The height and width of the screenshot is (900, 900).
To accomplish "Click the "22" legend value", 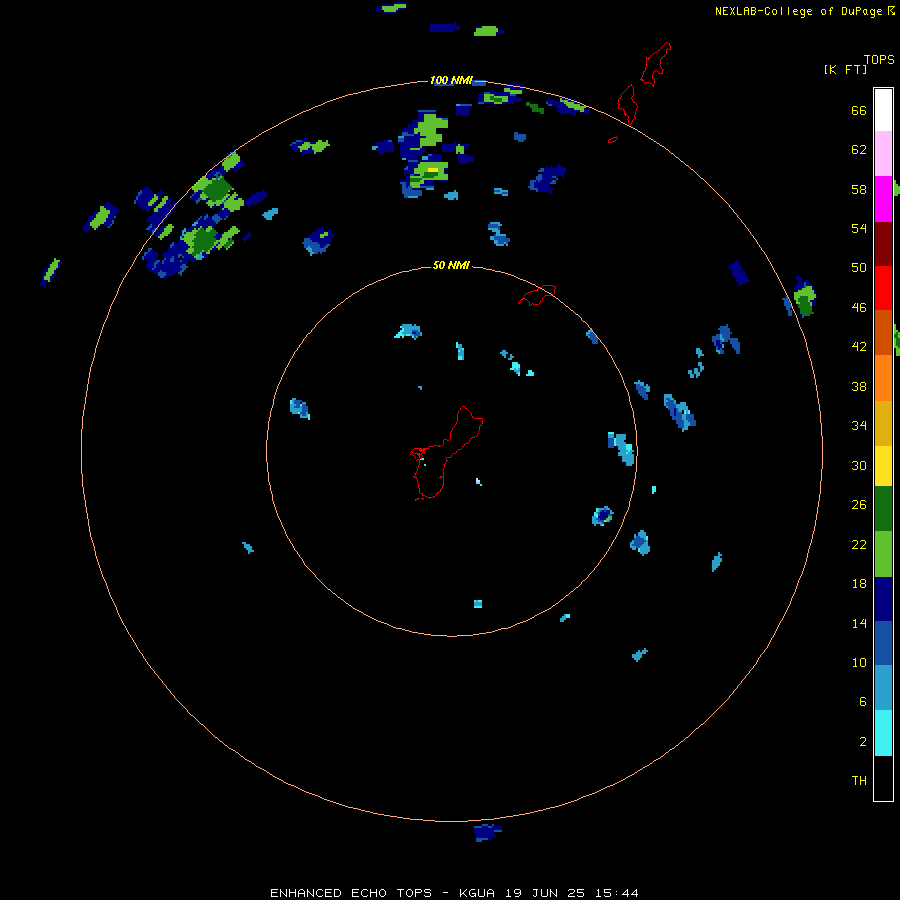I will 859,544.
